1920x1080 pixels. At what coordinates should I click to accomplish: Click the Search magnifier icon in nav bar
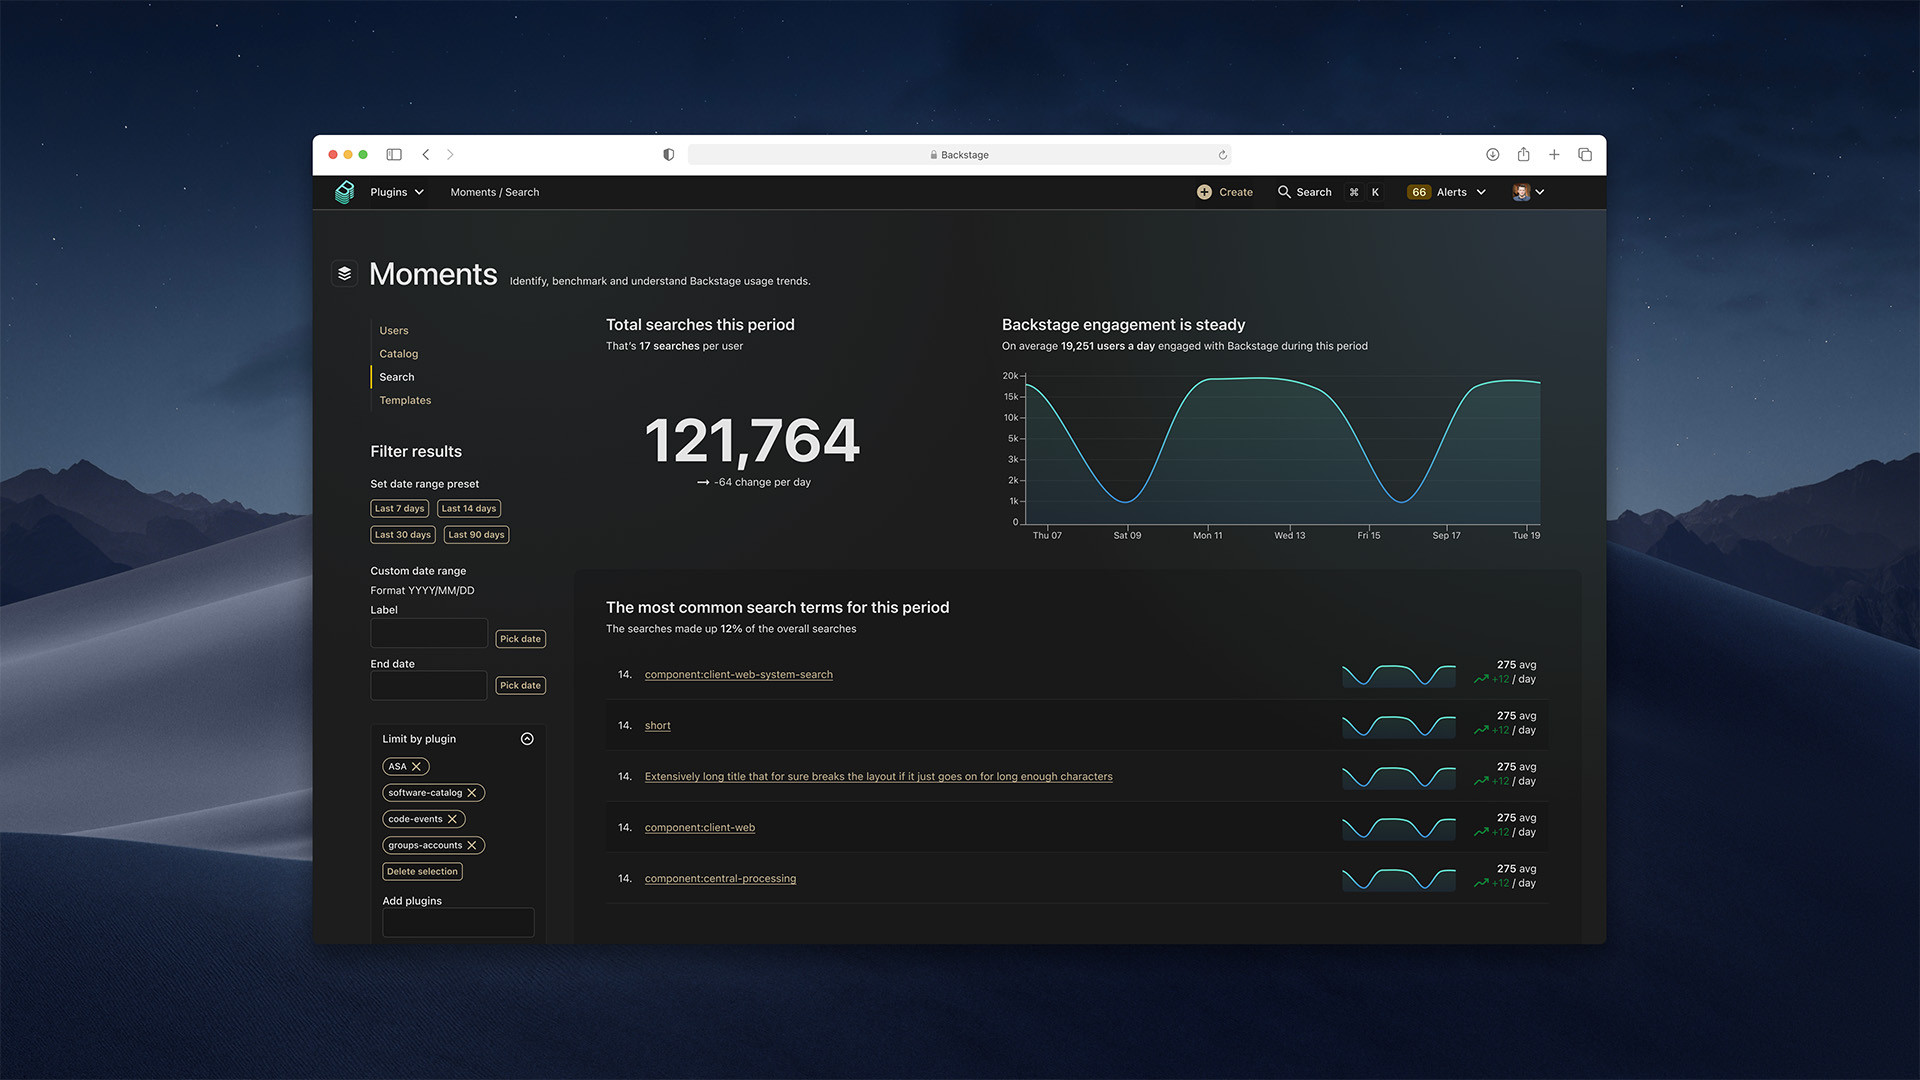(x=1284, y=191)
